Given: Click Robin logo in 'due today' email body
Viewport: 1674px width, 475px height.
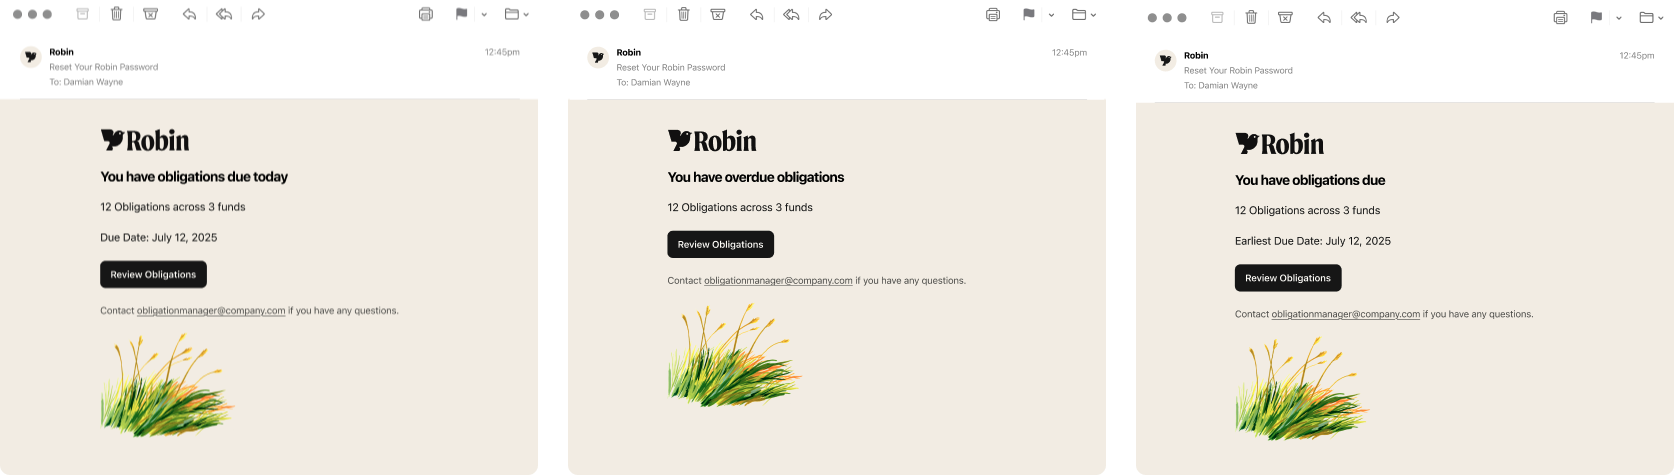Looking at the screenshot, I should pyautogui.click(x=145, y=140).
